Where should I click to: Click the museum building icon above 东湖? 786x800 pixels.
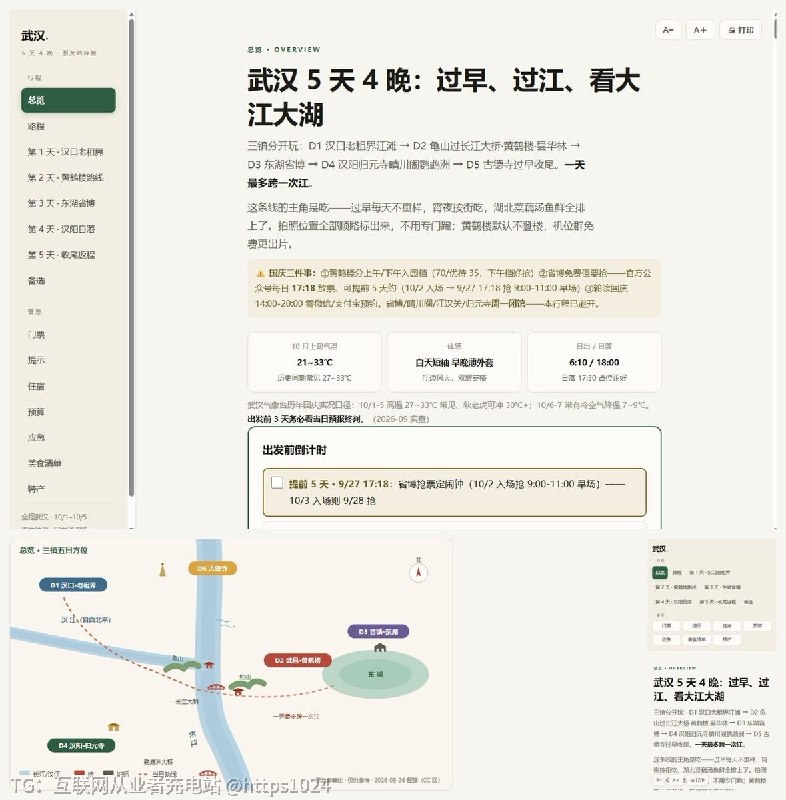pyautogui.click(x=380, y=647)
